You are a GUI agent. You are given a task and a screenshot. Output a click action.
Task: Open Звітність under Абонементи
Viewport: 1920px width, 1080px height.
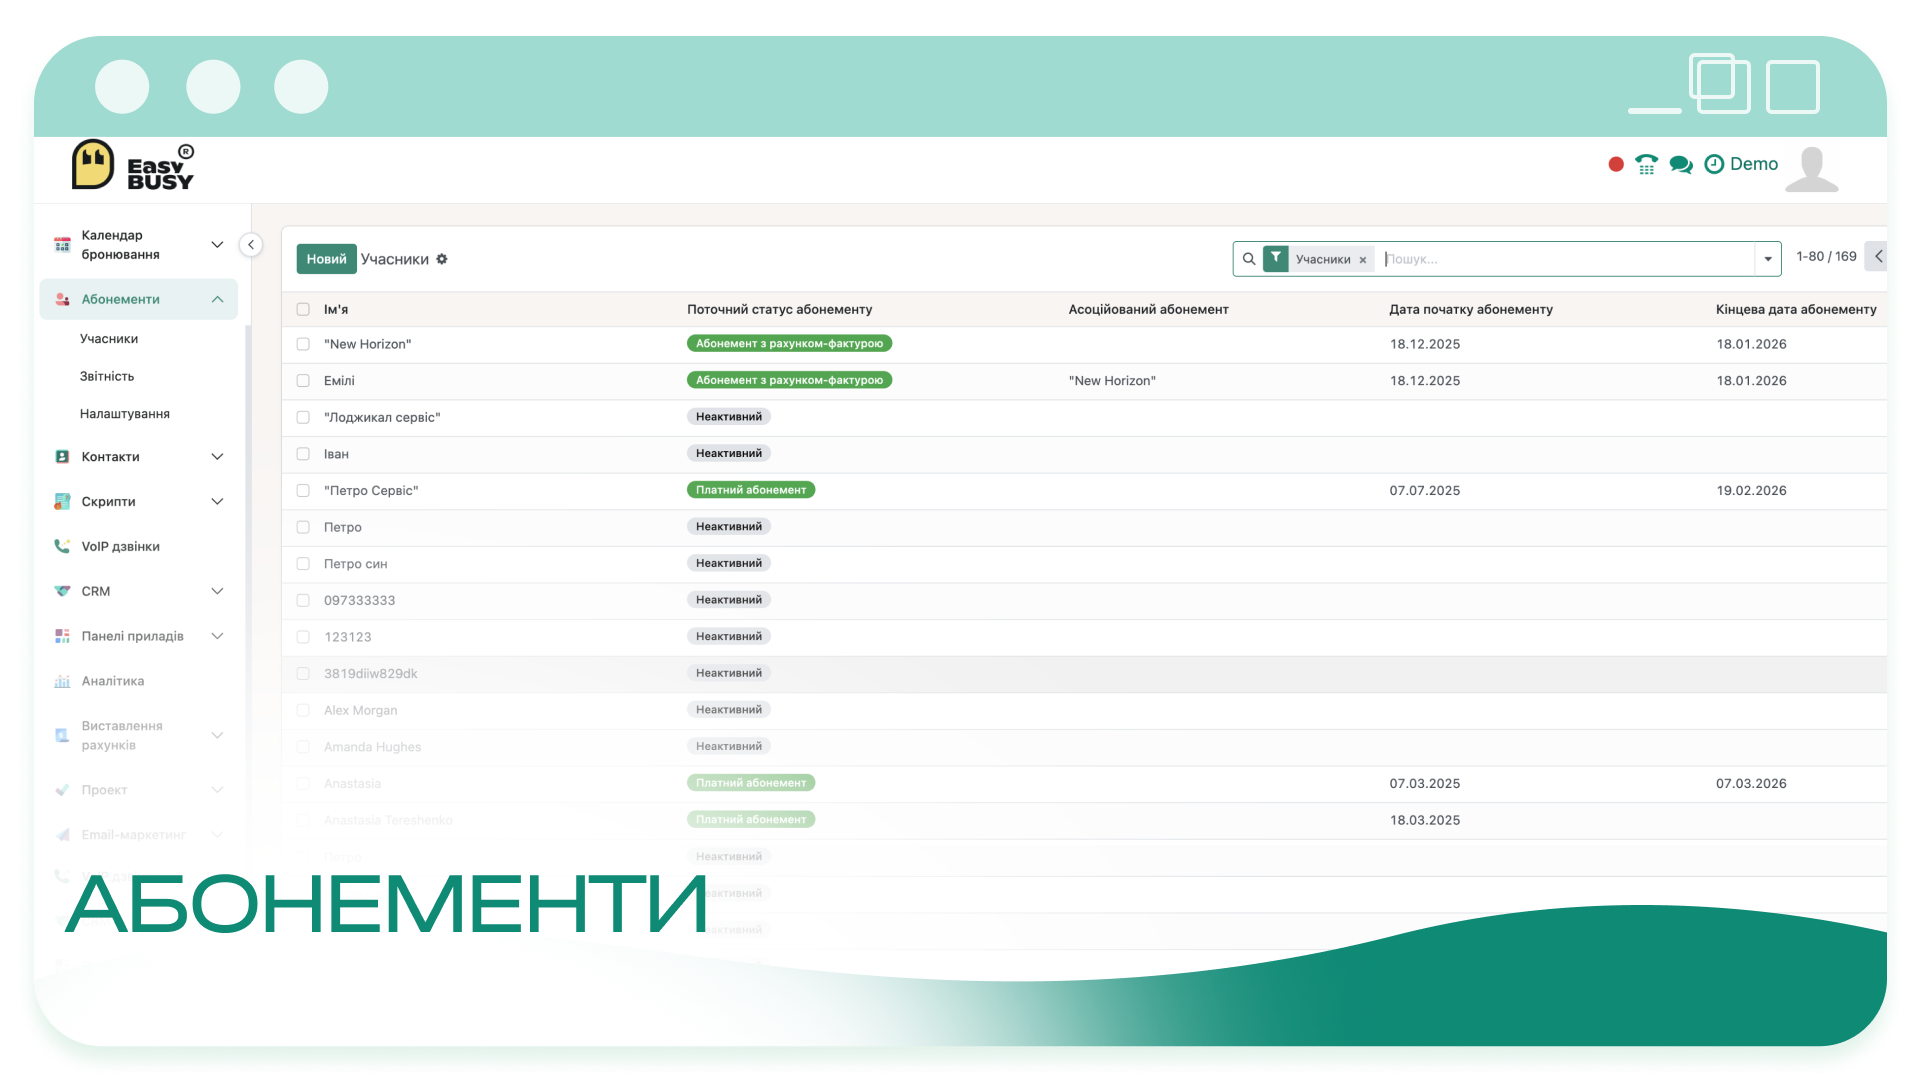[x=107, y=377]
